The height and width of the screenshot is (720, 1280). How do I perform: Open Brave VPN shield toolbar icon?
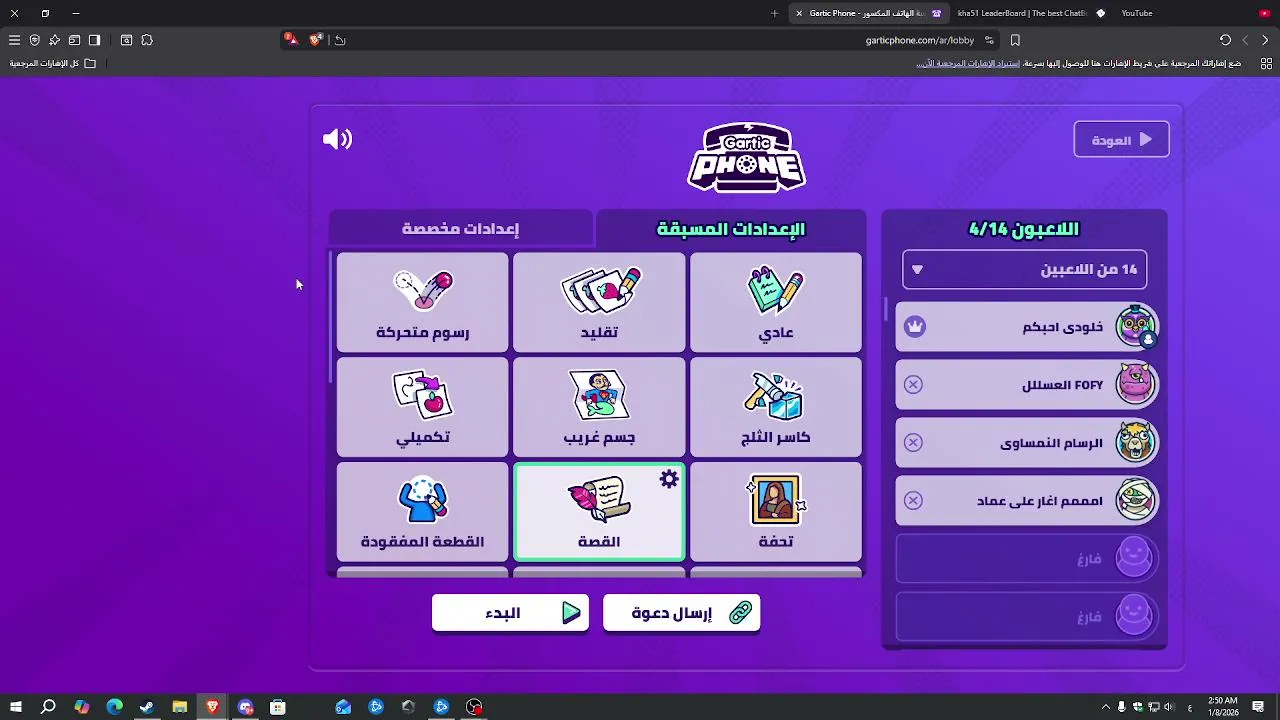34,40
